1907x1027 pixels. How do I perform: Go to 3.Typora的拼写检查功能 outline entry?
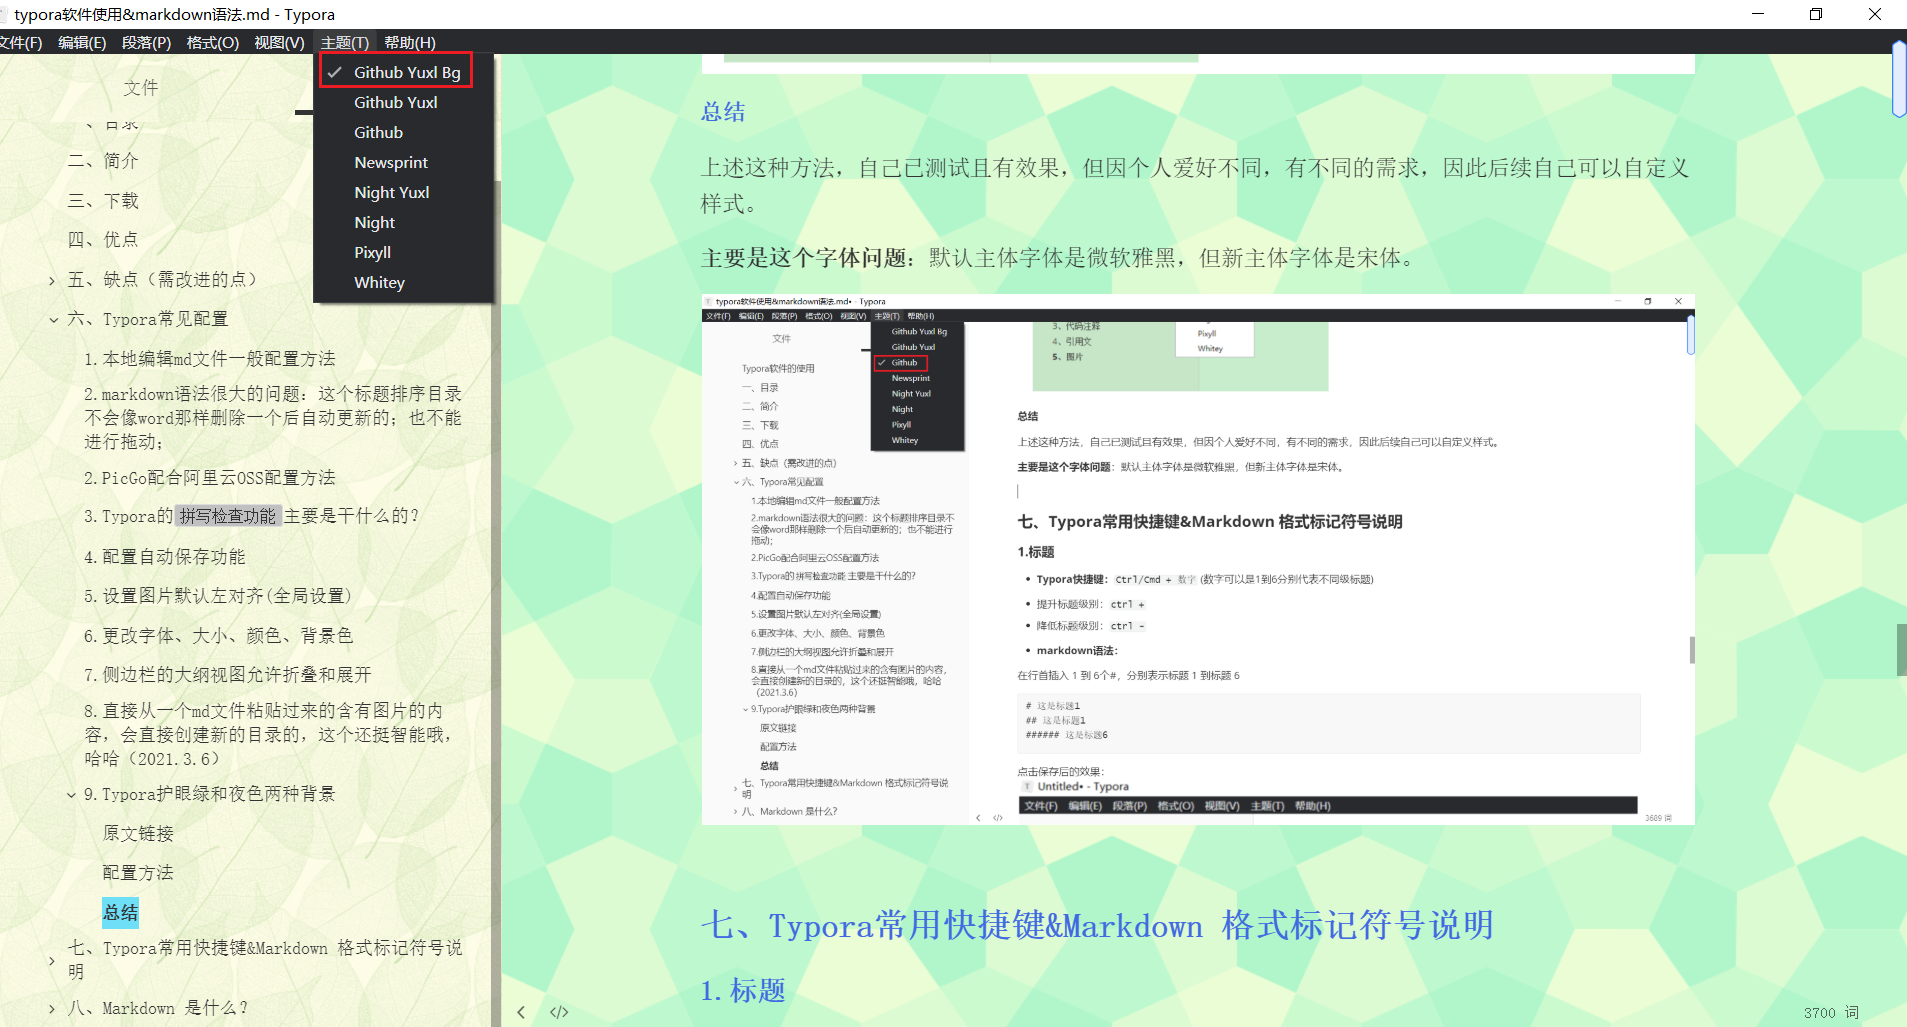[252, 516]
